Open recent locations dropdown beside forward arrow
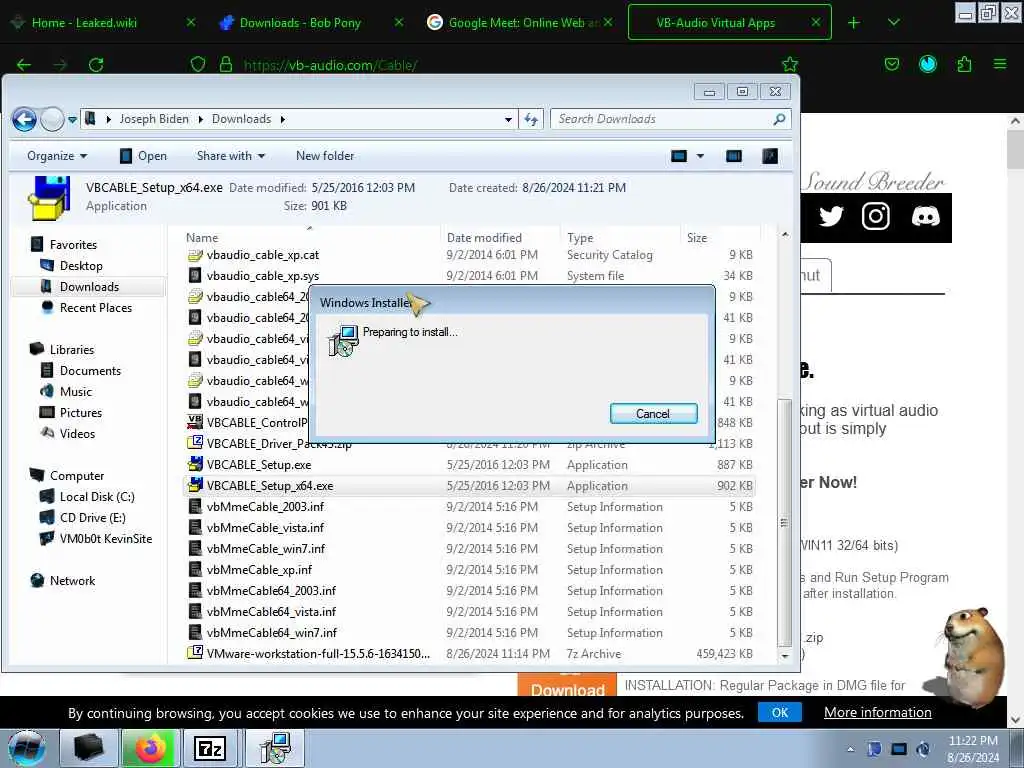The height and width of the screenshot is (768, 1024). pos(72,120)
